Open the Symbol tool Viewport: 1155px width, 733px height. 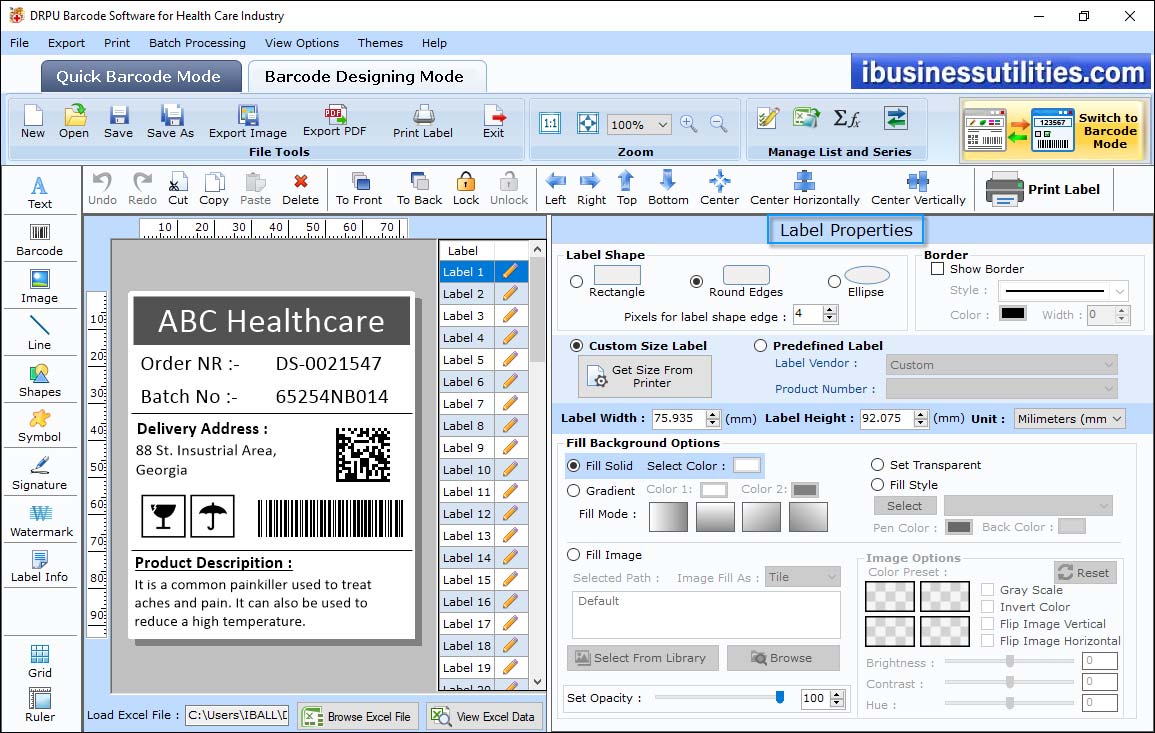click(40, 427)
